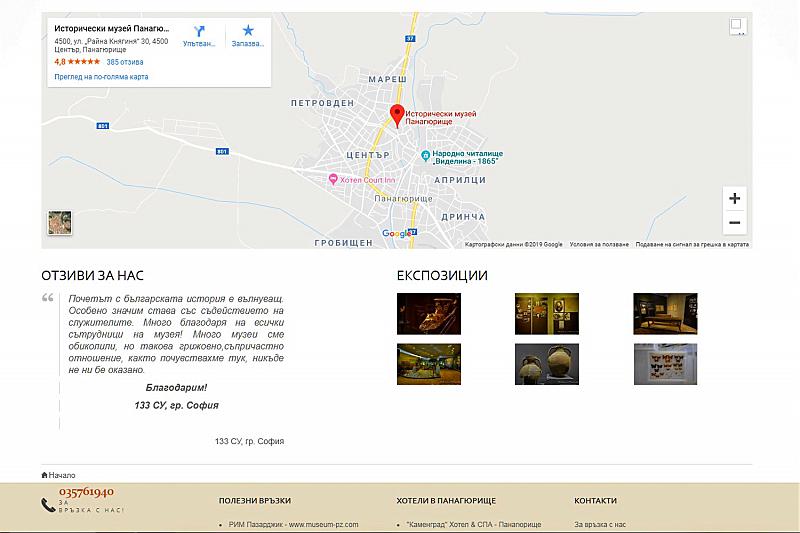Click the pink Хотел Court Inn pin
The height and width of the screenshot is (533, 800).
click(x=334, y=179)
